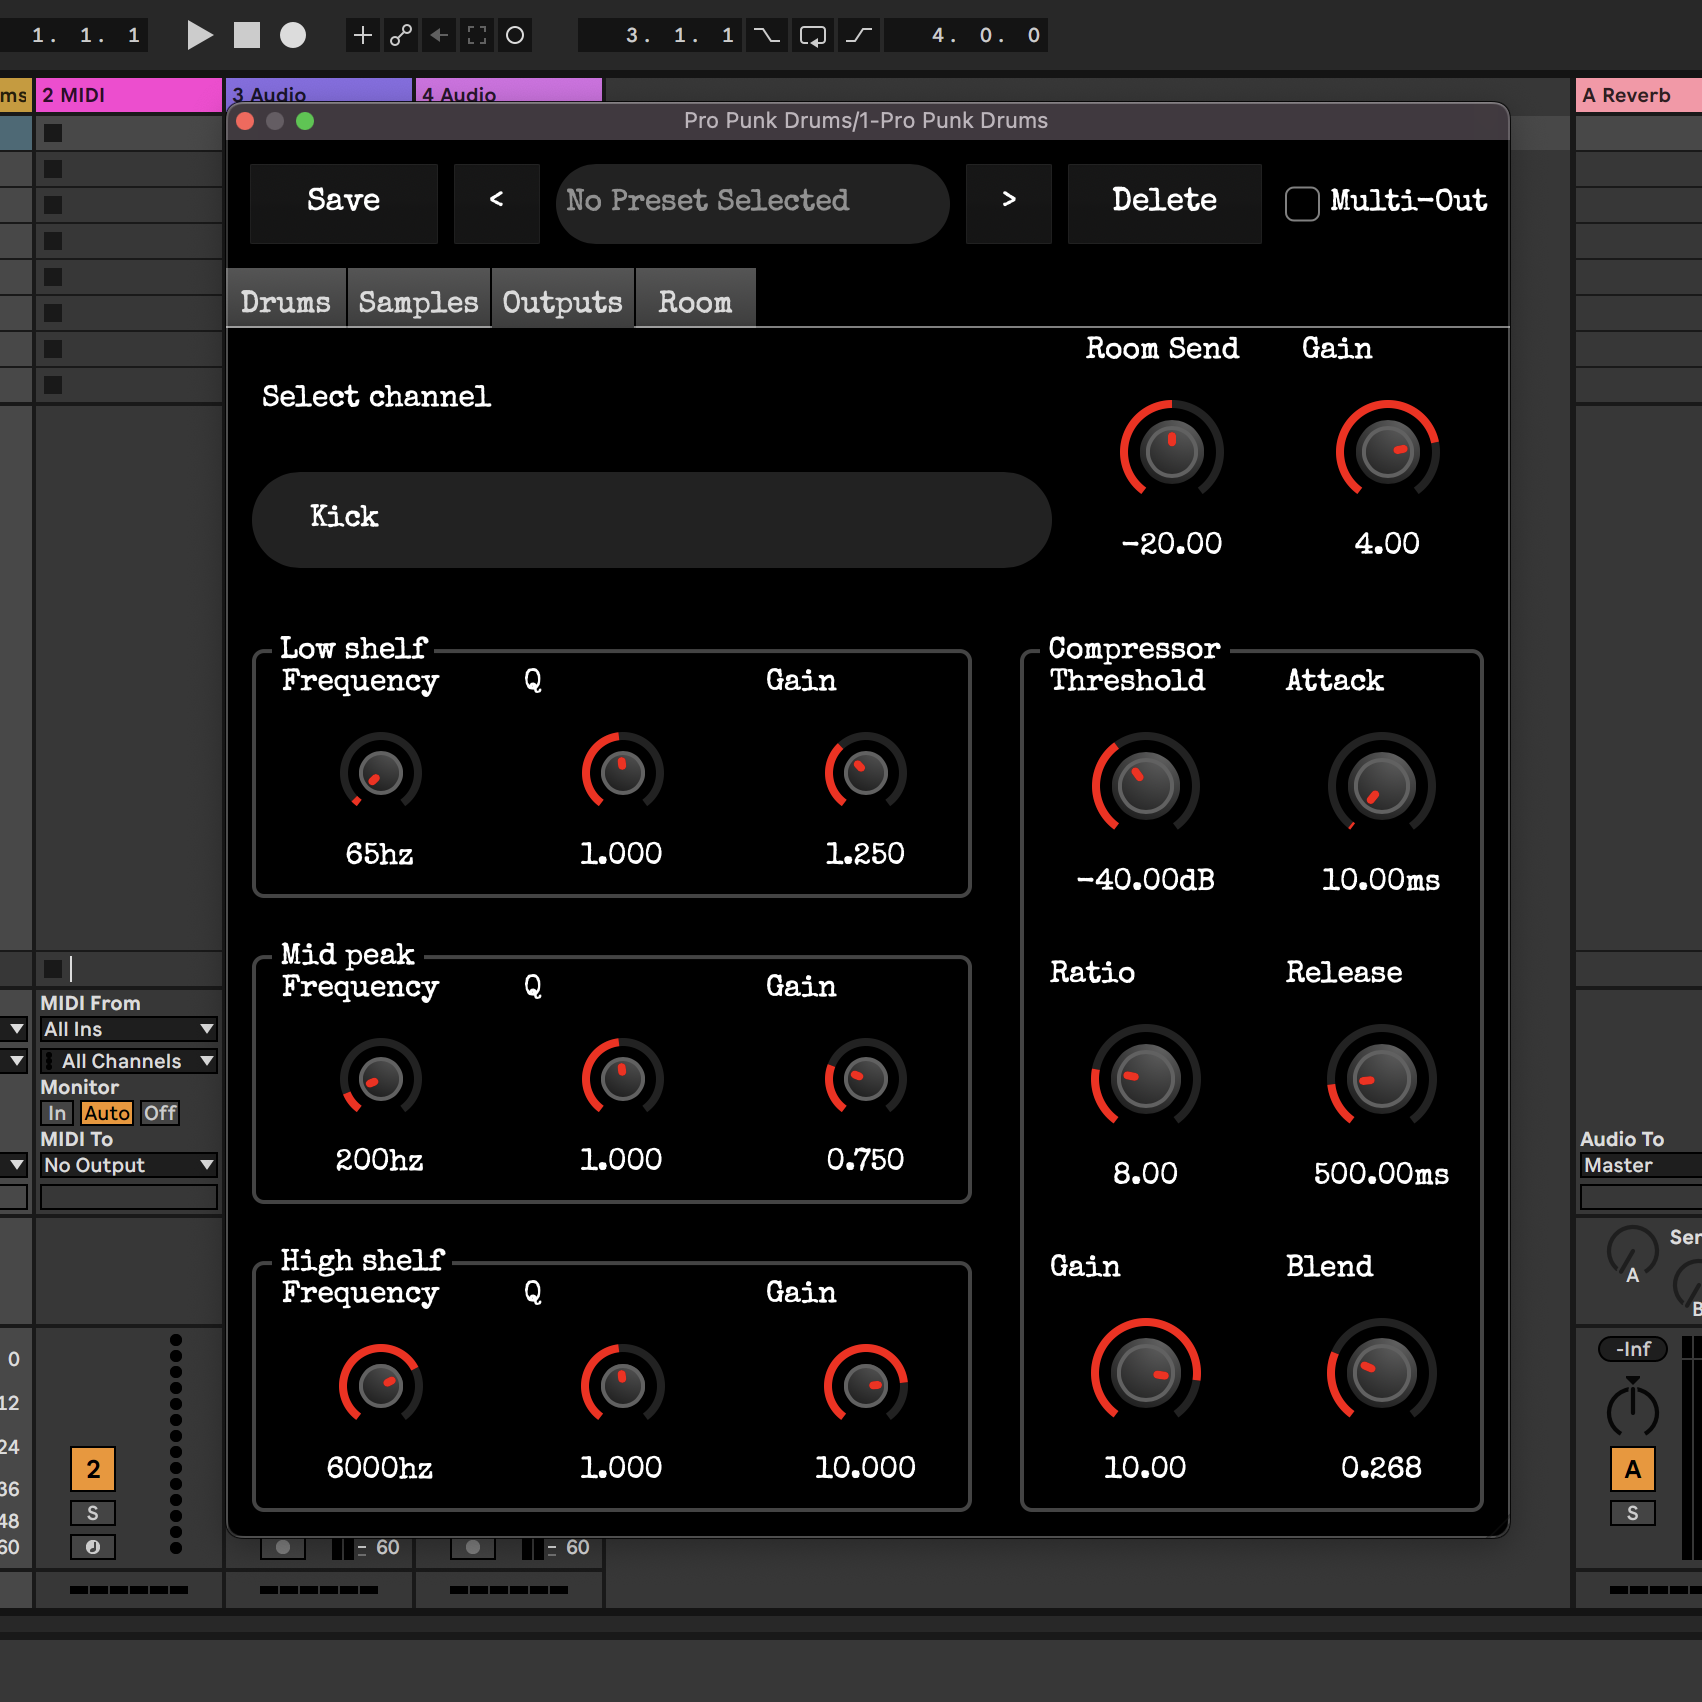Open the No Preset Selected preset box
Viewport: 1702px width, 1702px height.
coord(752,203)
